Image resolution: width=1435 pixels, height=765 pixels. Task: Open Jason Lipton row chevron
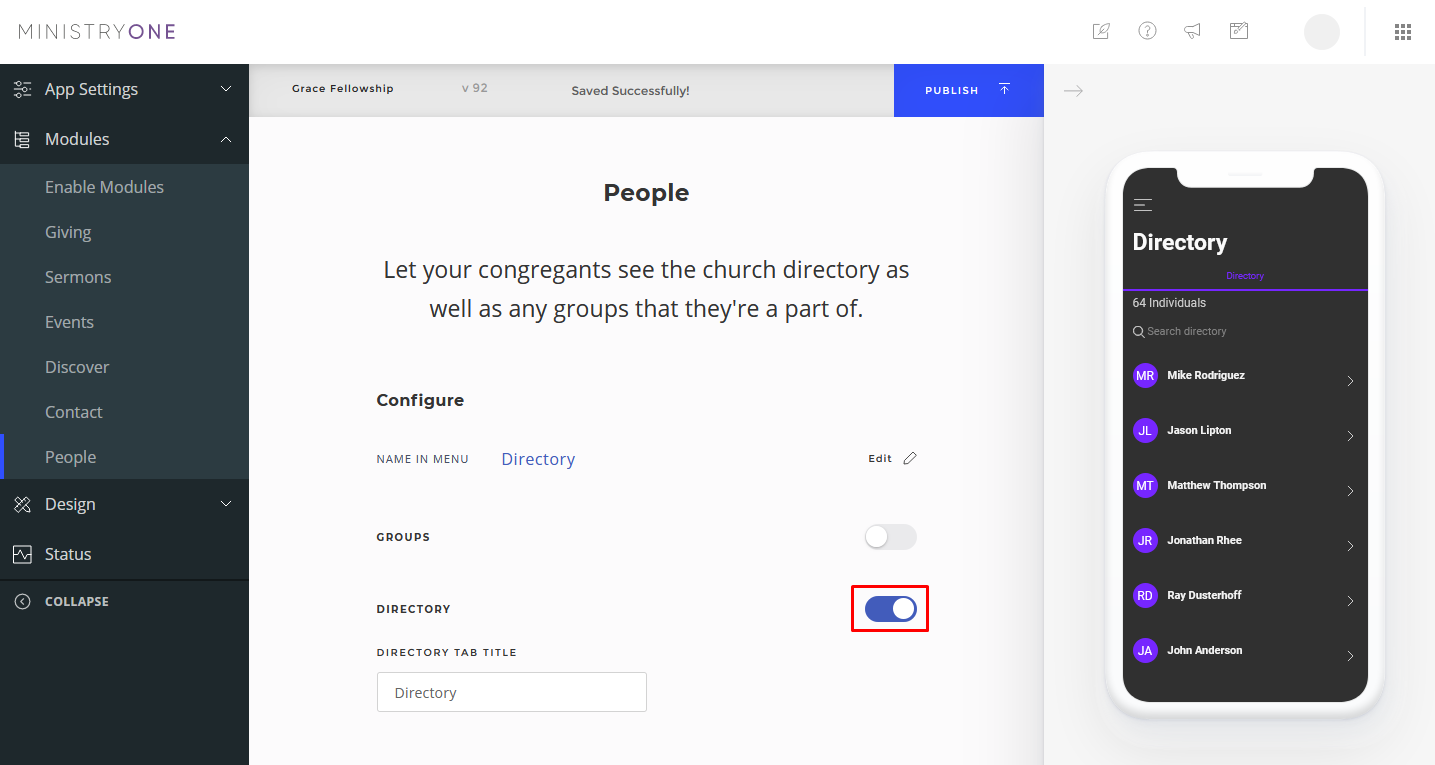pos(1350,436)
